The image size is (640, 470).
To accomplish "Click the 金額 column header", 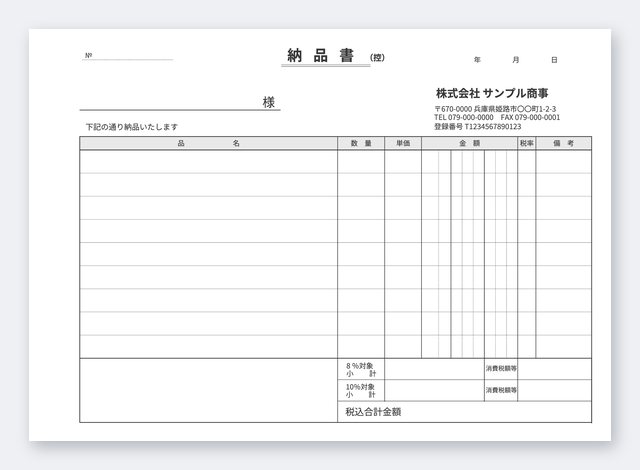I will pos(469,143).
